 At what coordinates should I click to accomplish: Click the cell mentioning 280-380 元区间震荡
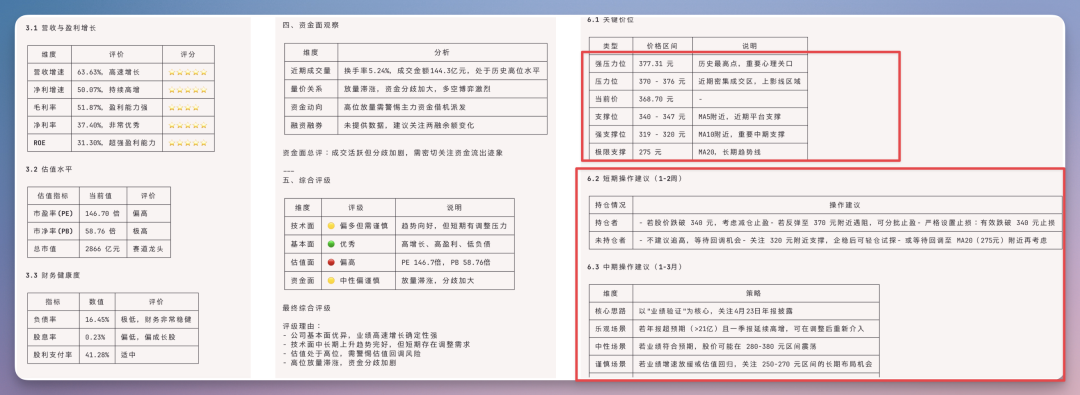(756, 346)
